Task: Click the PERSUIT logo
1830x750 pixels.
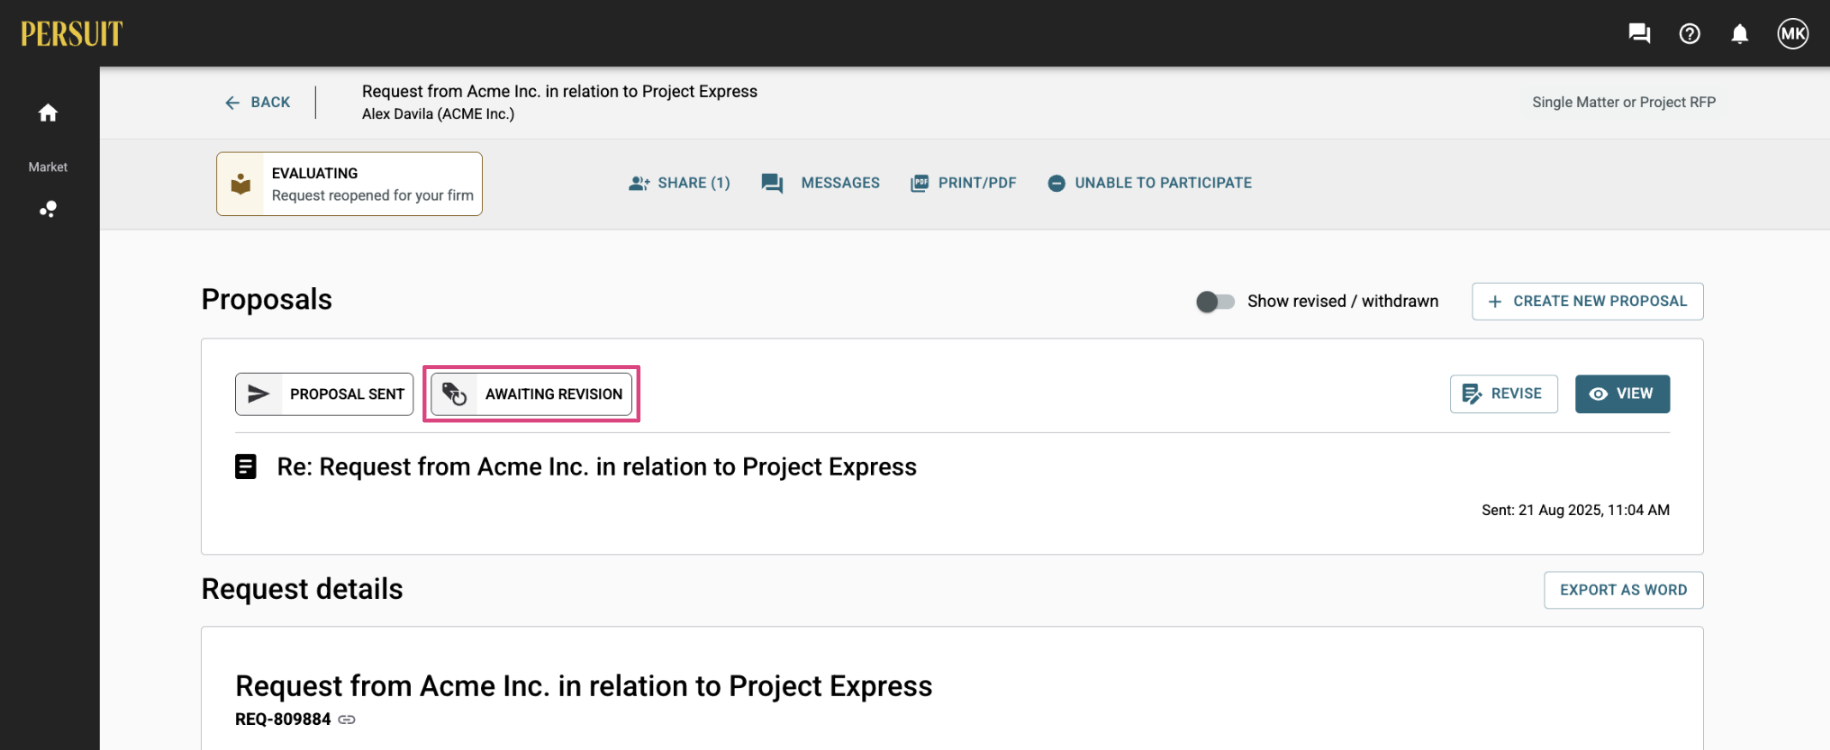Action: [71, 34]
